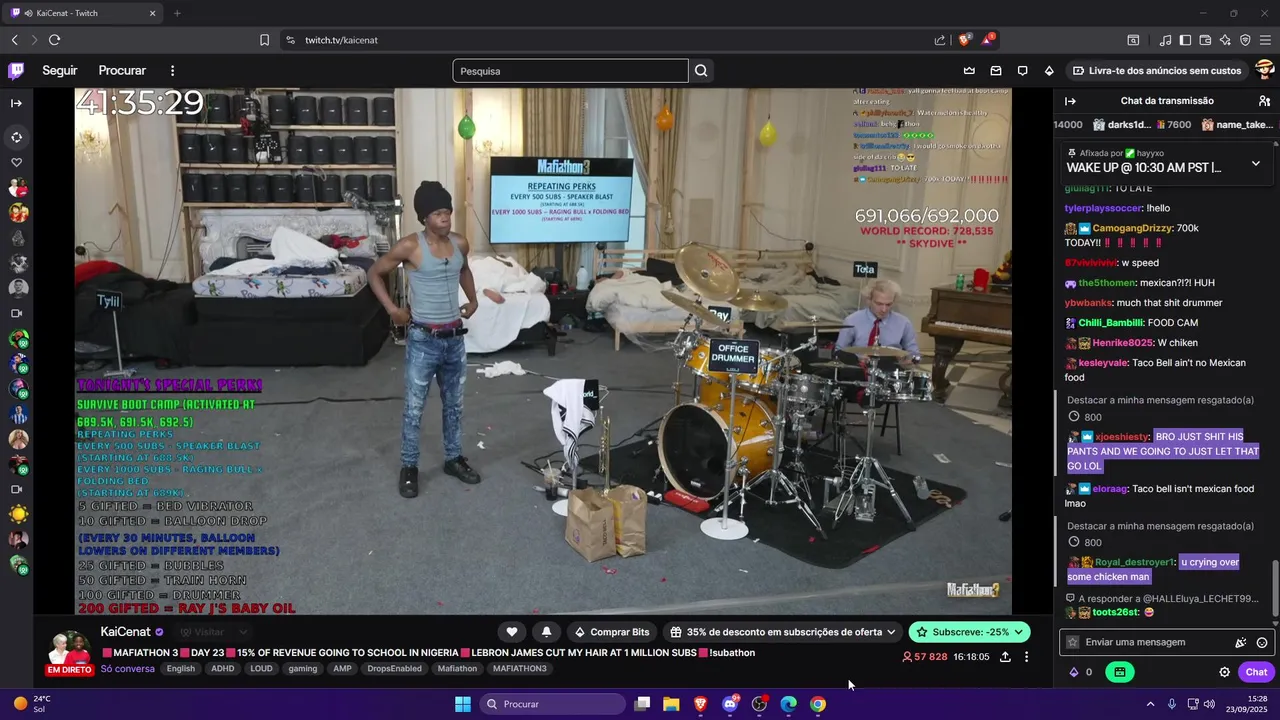Open the 35% de desconto gift subscriptions dropdown
Image resolution: width=1280 pixels, height=720 pixels.
783,632
